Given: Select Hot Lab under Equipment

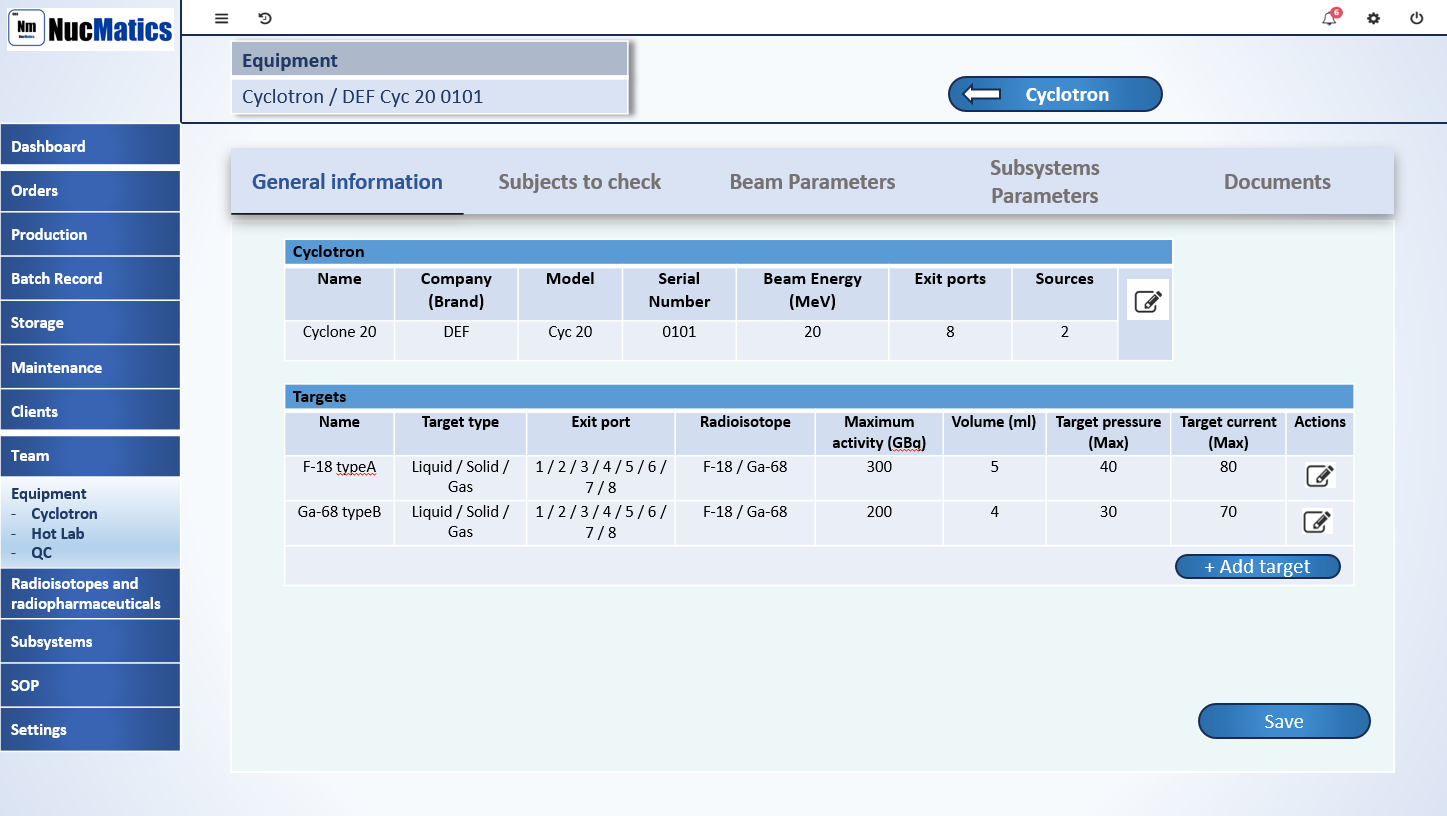Looking at the screenshot, I should coord(58,534).
